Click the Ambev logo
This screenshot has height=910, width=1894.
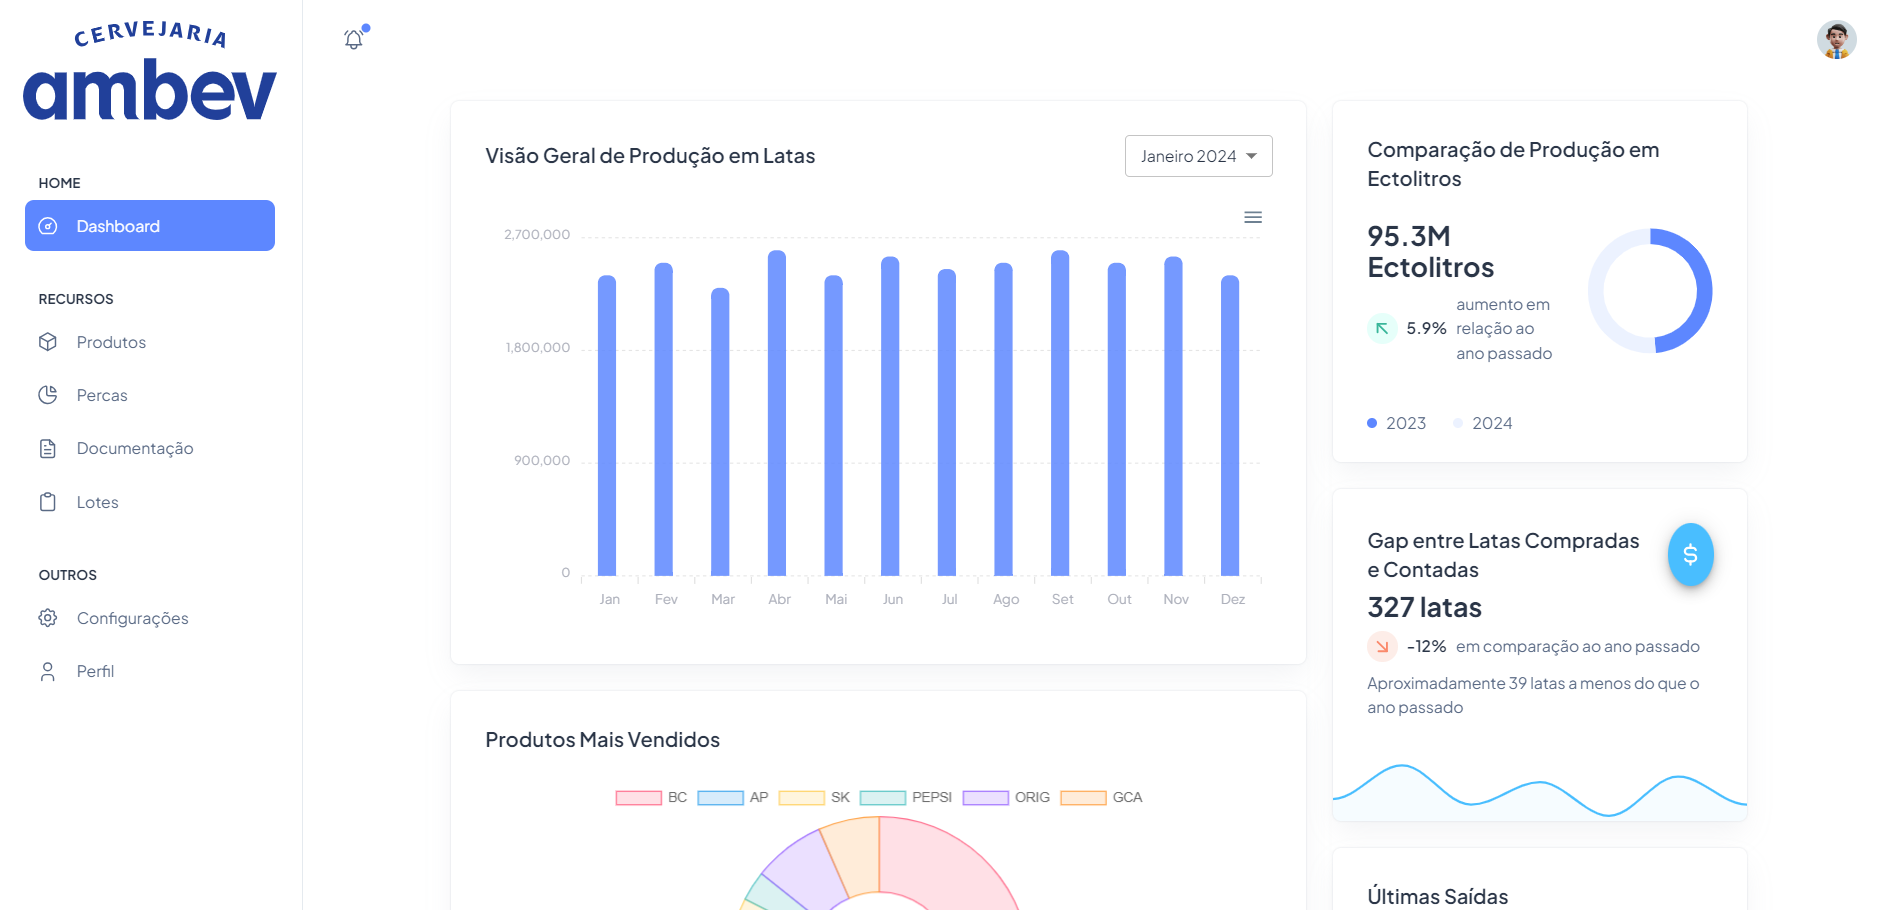[x=150, y=75]
